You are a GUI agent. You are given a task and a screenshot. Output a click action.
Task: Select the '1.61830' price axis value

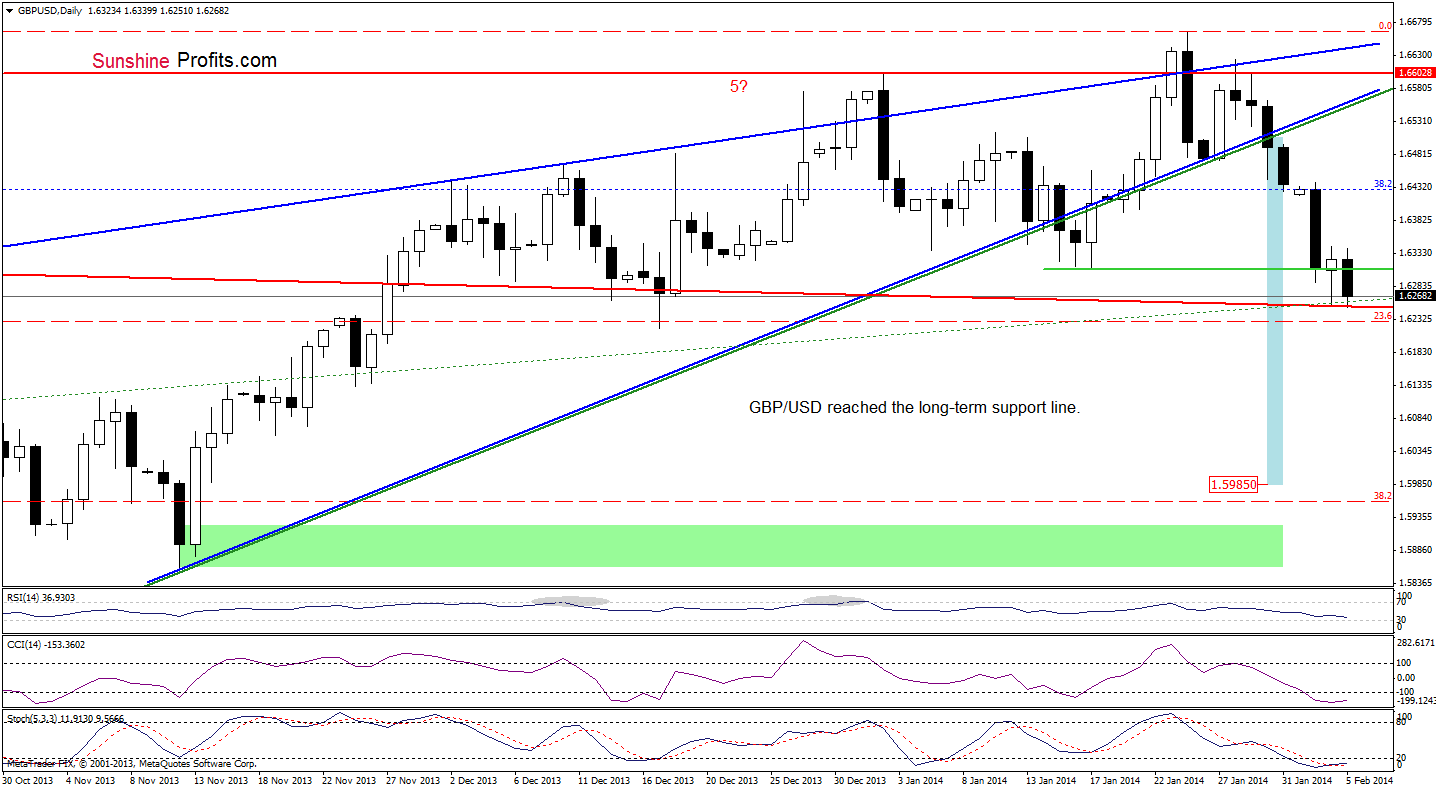1414,351
